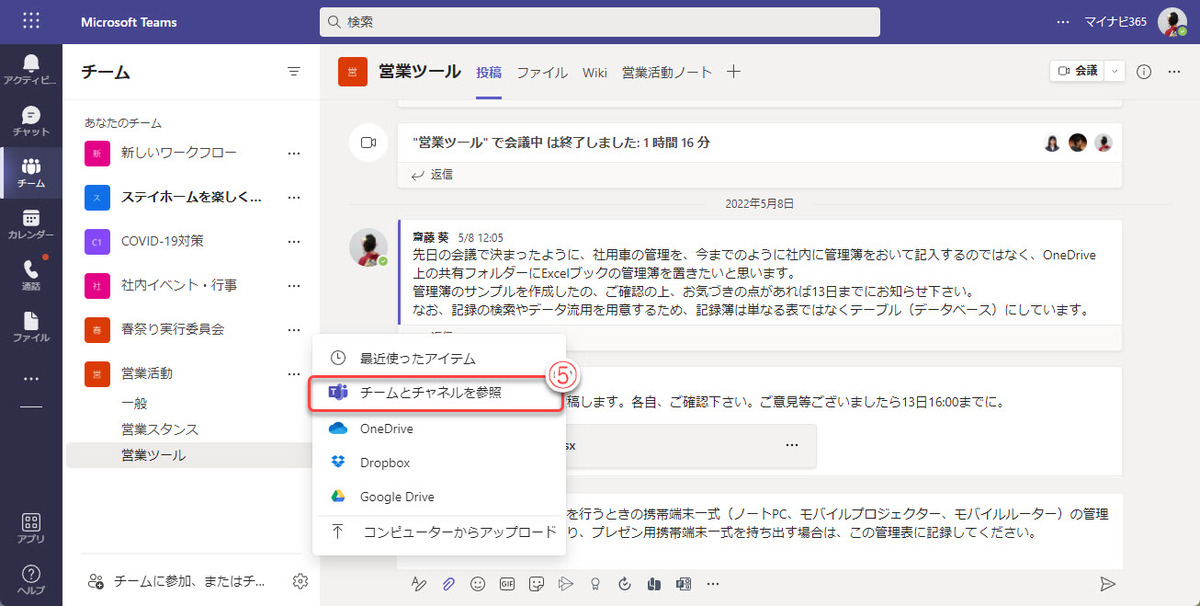Open channel info icon
This screenshot has height=606, width=1200.
point(1145,71)
